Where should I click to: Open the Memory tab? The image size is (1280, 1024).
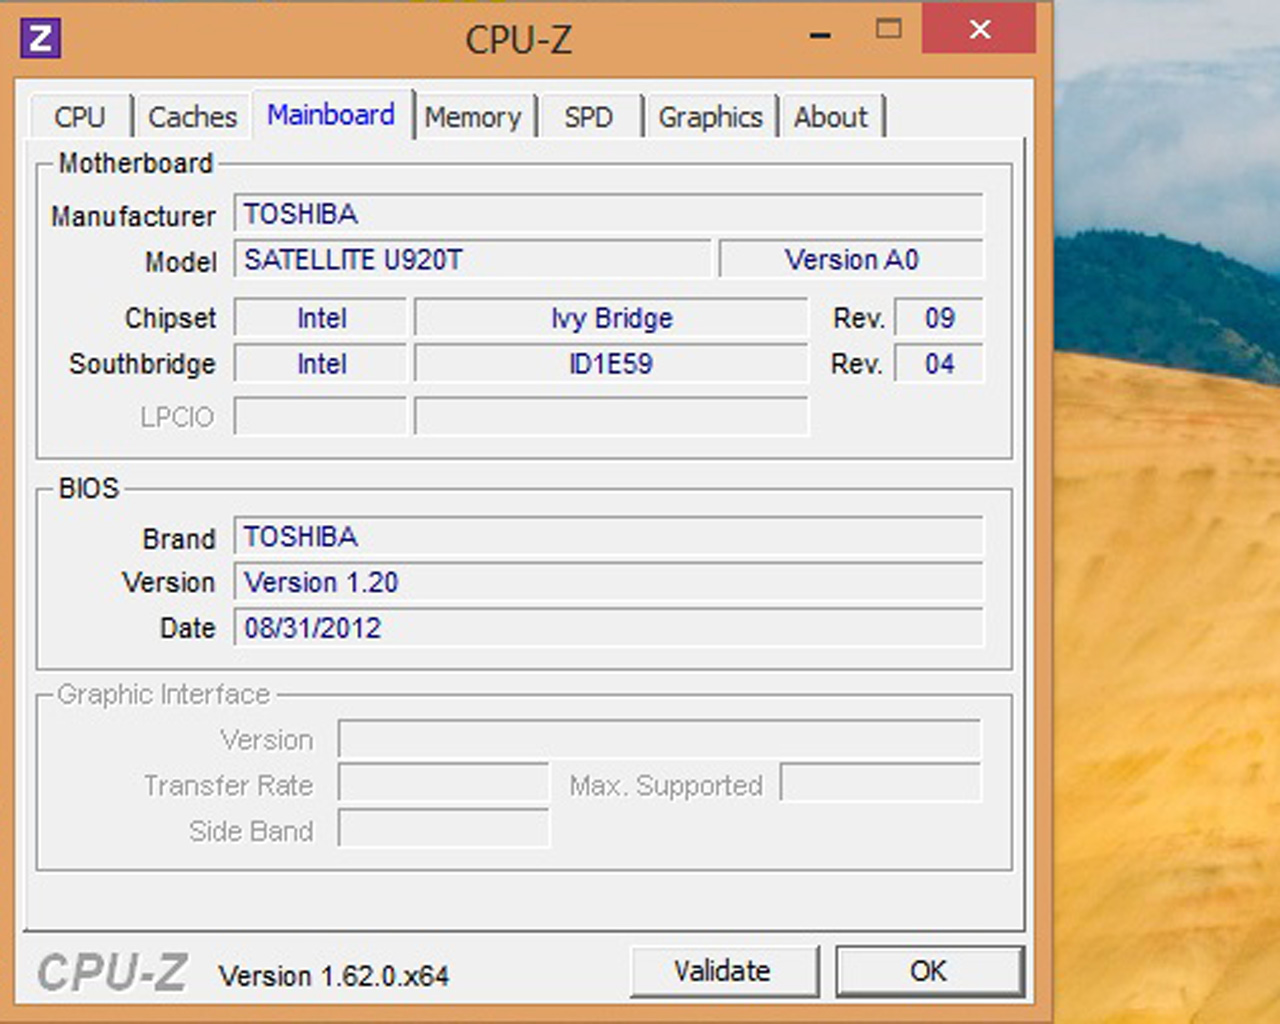coord(473,117)
